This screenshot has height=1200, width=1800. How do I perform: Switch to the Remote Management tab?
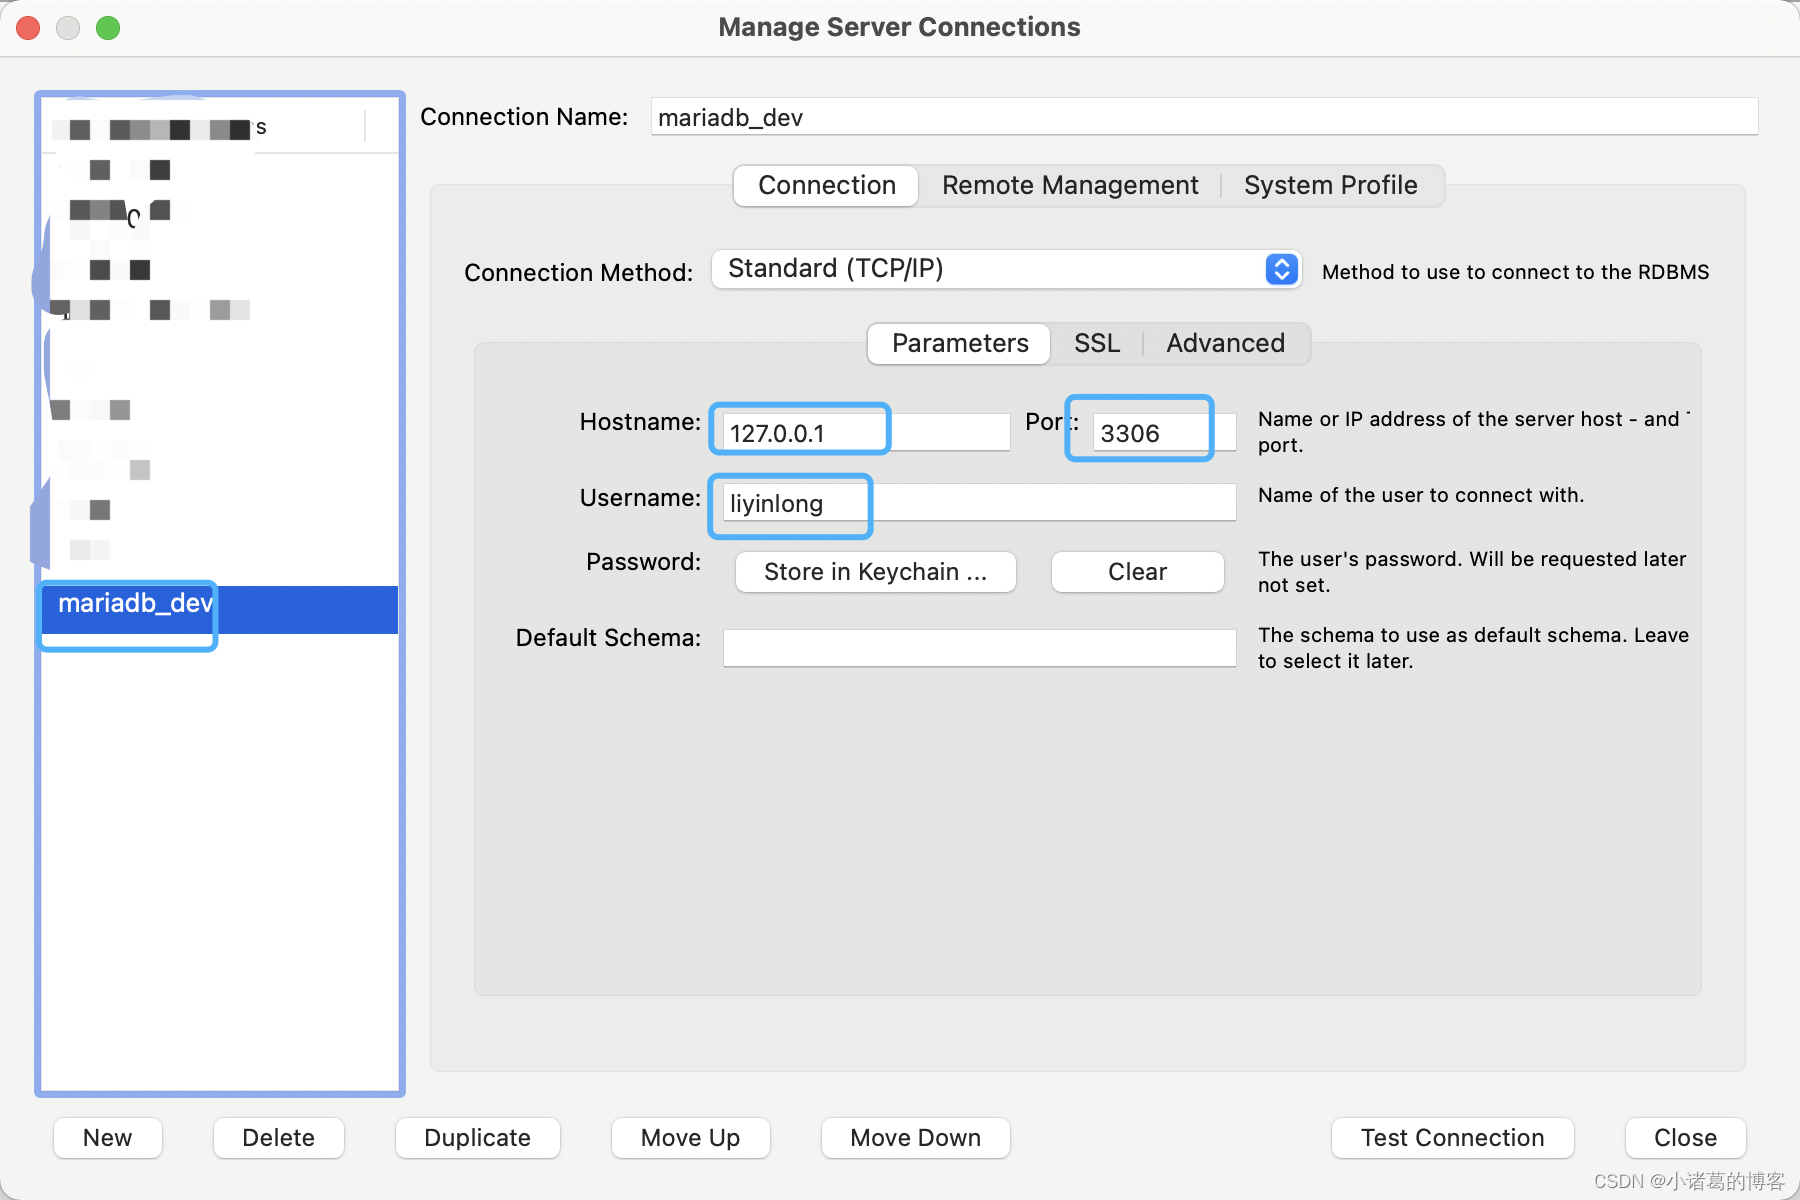1068,185
